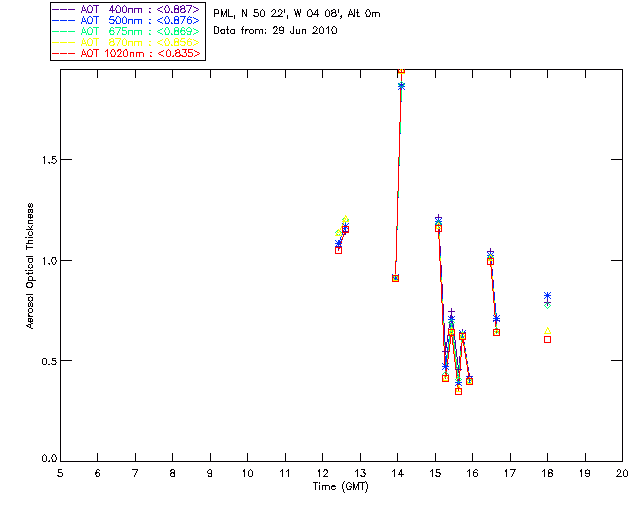Click the blue dashed line sample in legend

(64, 20)
